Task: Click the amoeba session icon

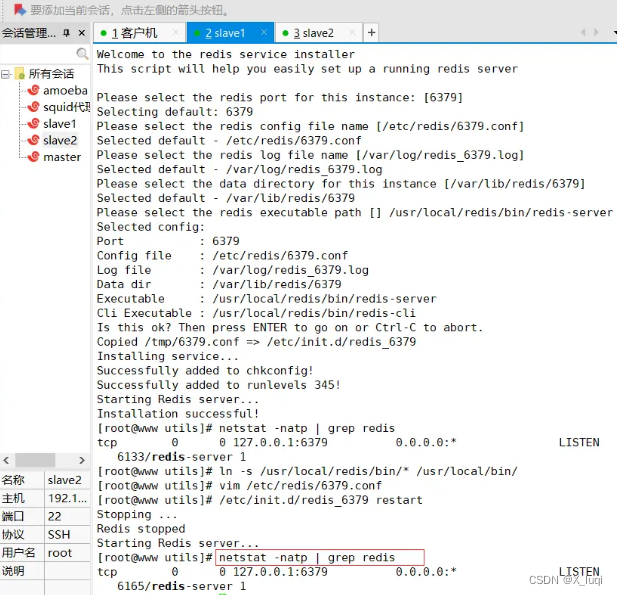Action: [x=33, y=91]
